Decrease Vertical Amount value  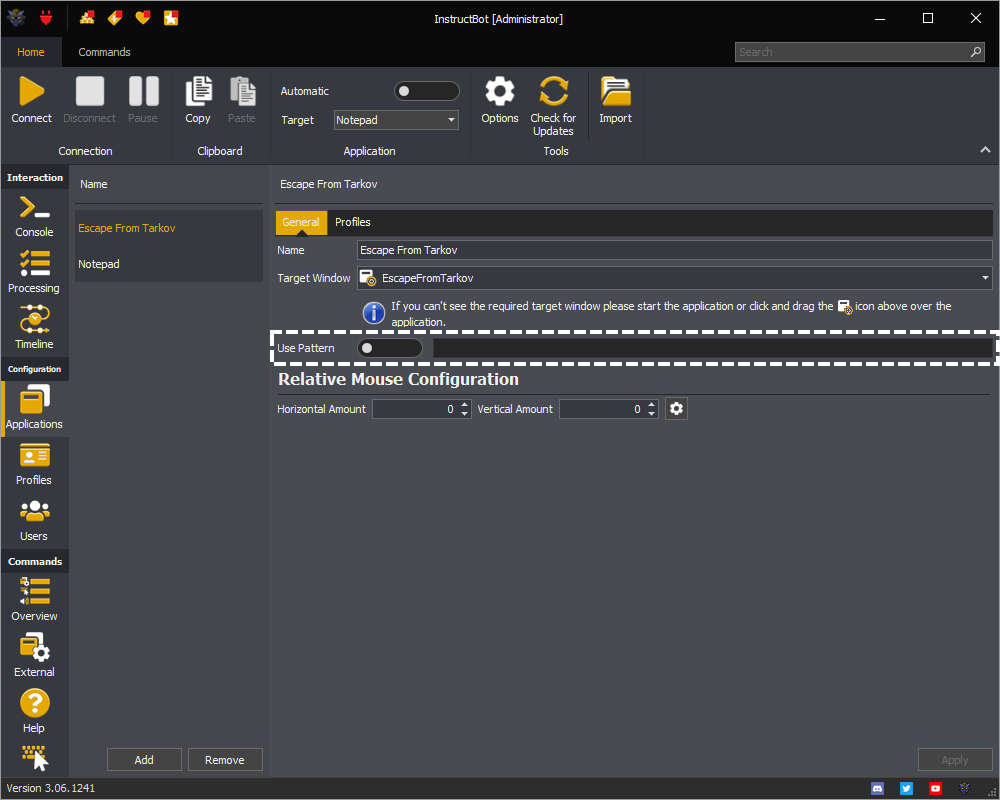coord(651,413)
